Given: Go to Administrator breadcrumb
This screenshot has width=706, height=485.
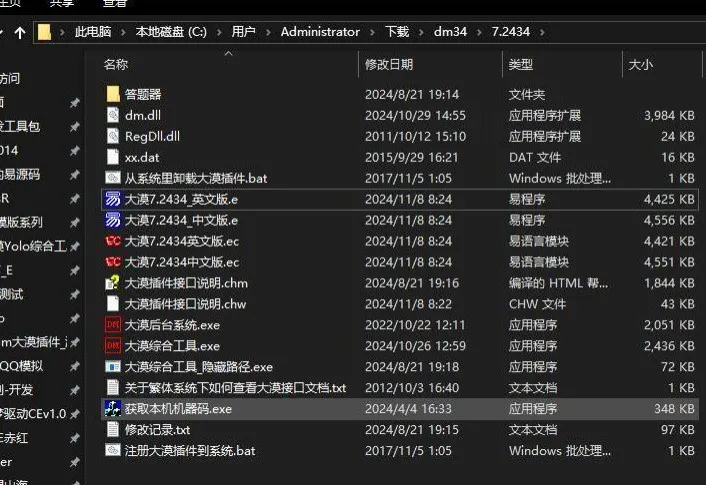Looking at the screenshot, I should point(320,32).
